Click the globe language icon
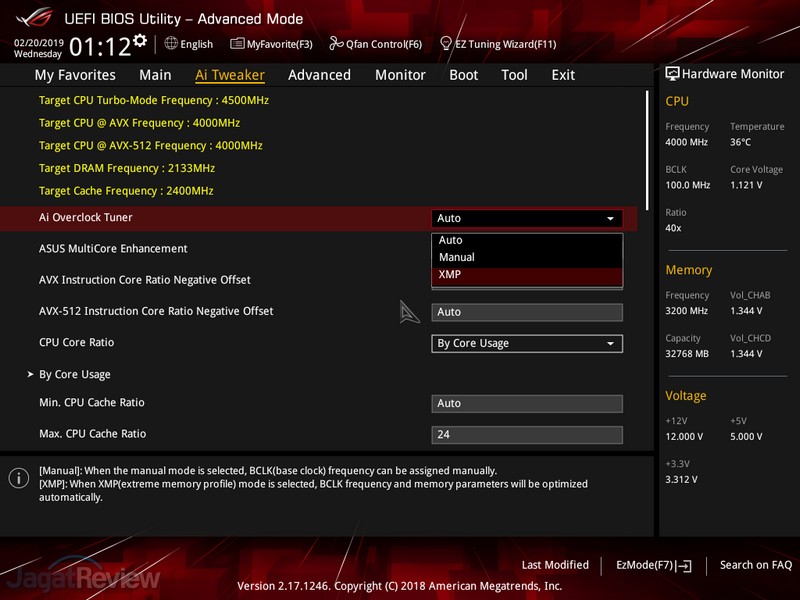Screen dimensions: 800x600 point(171,44)
